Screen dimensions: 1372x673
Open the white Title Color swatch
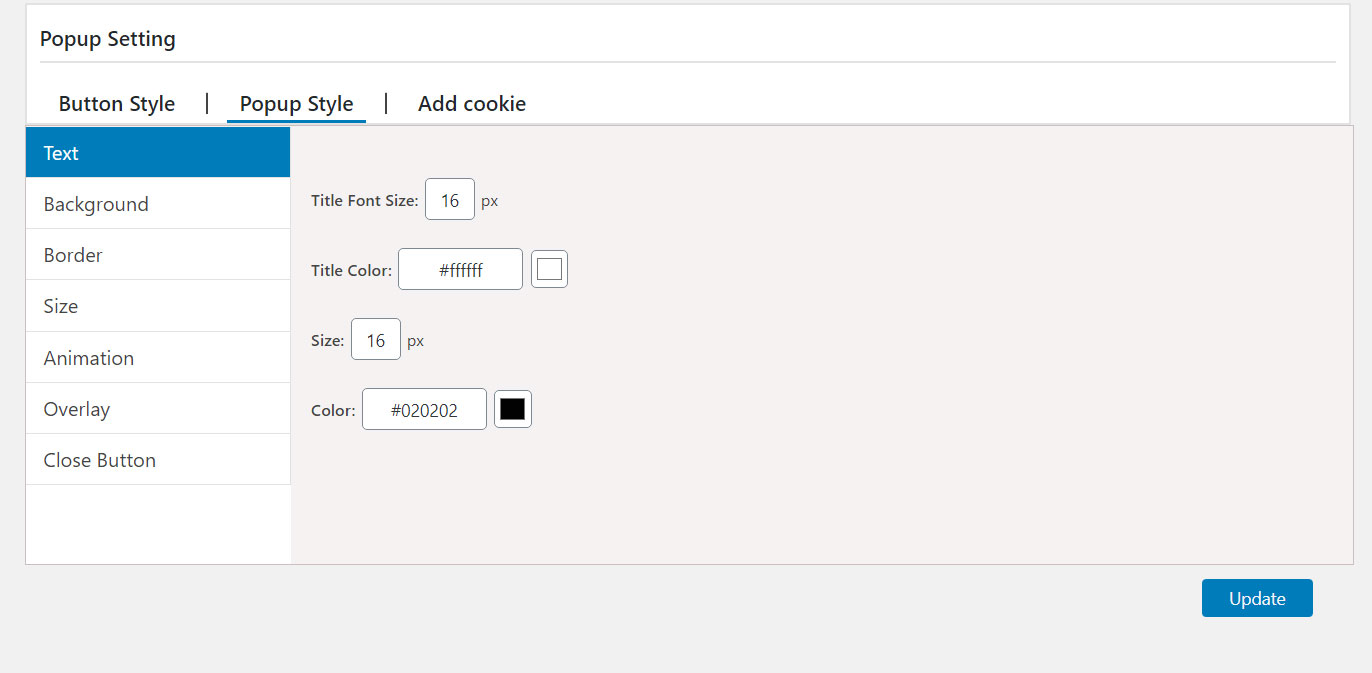point(549,269)
